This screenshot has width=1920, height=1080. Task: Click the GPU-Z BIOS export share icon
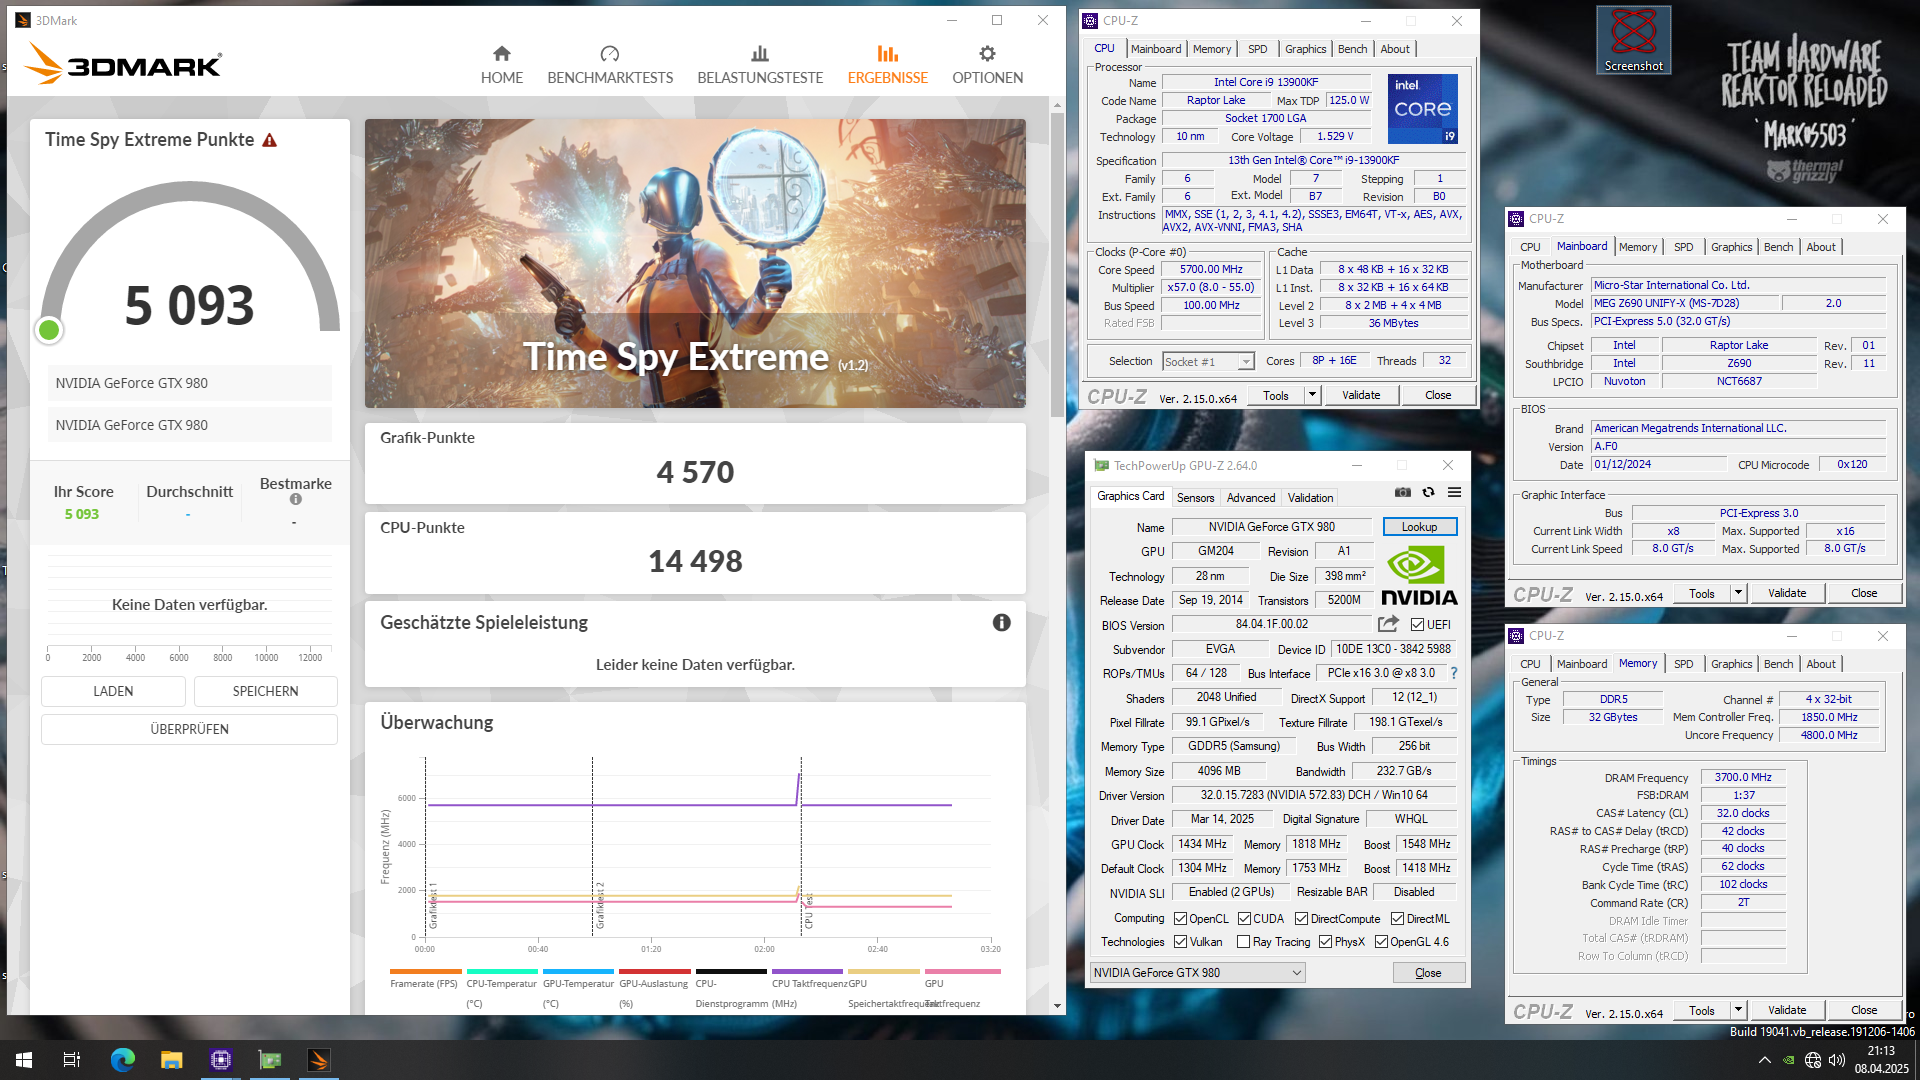tap(1388, 624)
